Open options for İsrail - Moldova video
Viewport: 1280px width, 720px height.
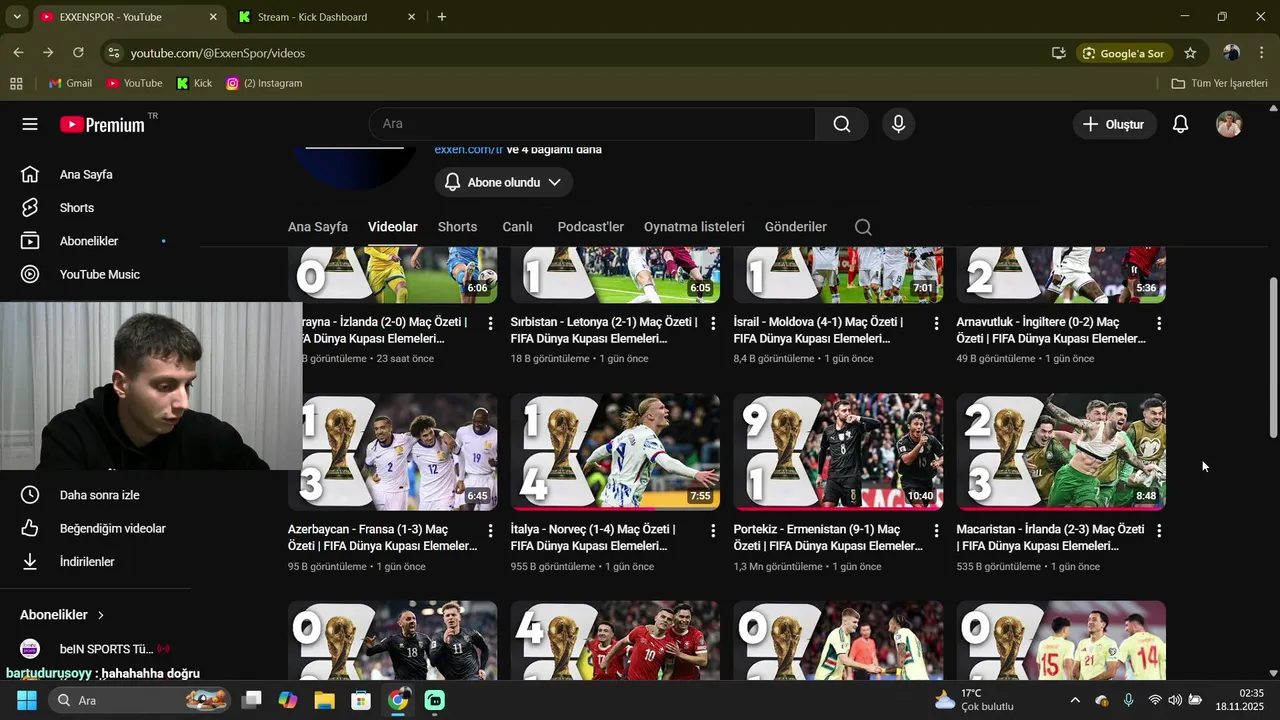936,323
